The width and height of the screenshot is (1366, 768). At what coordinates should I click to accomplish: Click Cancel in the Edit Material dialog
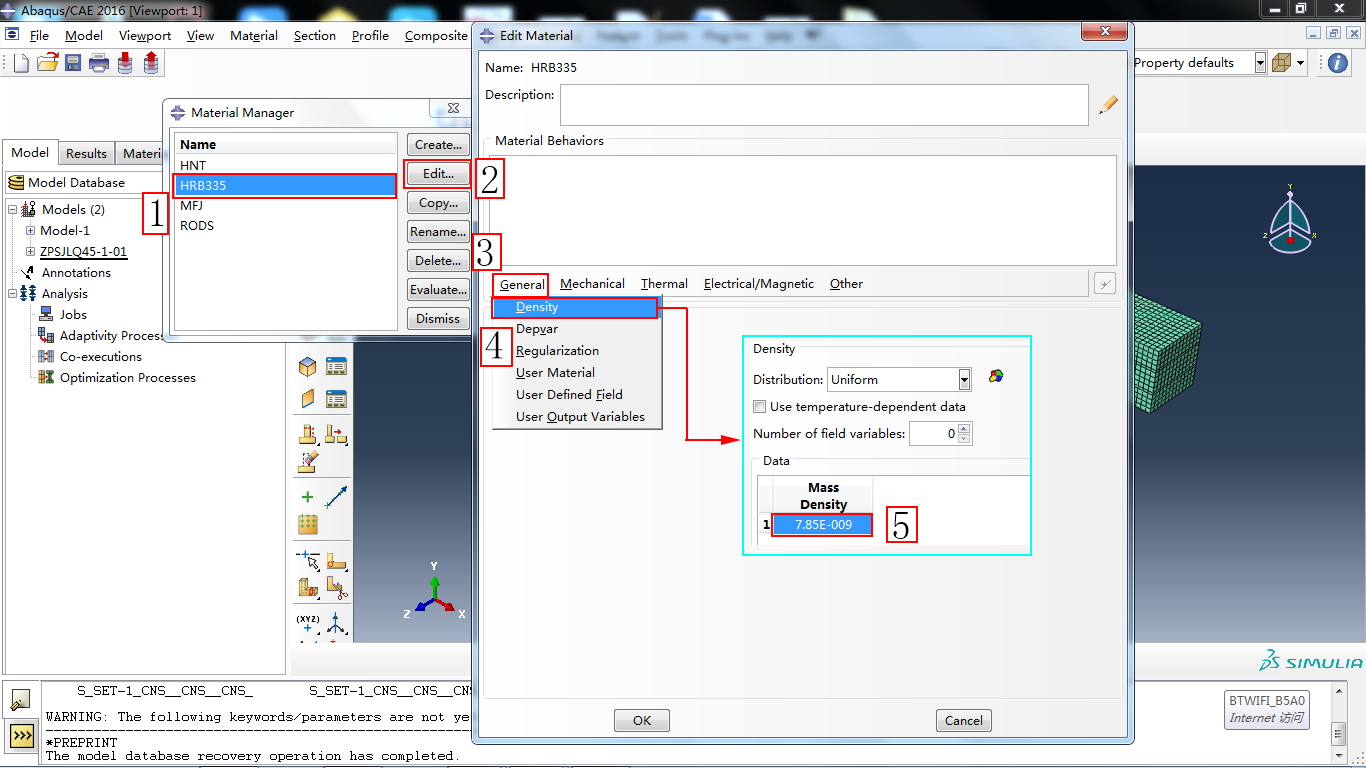964,720
